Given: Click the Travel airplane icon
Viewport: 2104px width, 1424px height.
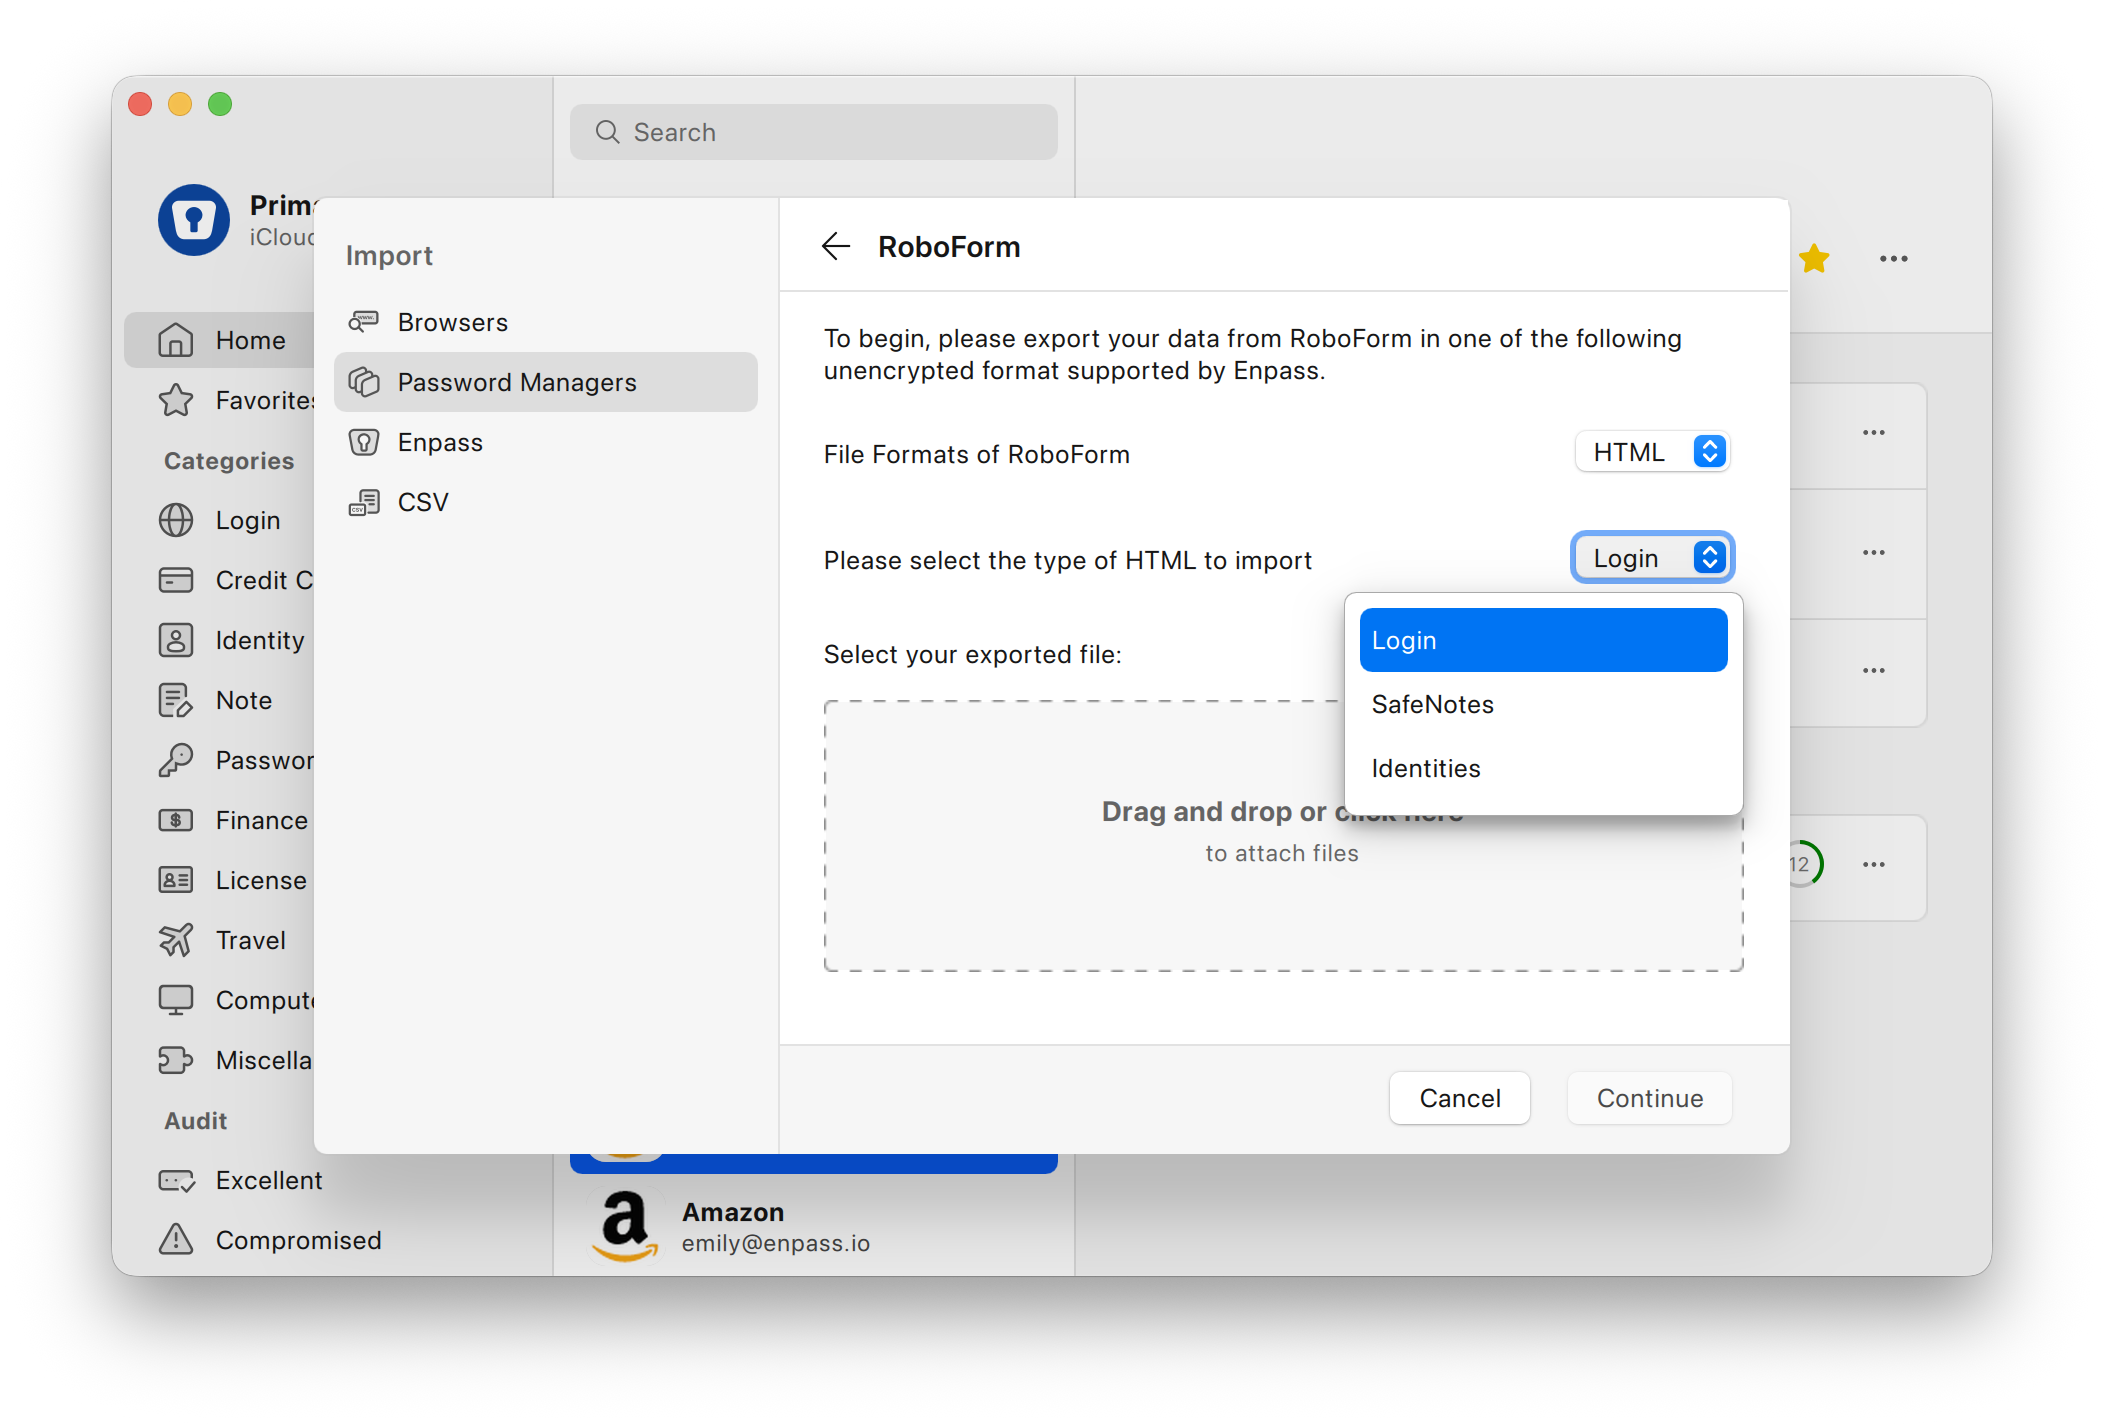Looking at the screenshot, I should click(x=176, y=940).
